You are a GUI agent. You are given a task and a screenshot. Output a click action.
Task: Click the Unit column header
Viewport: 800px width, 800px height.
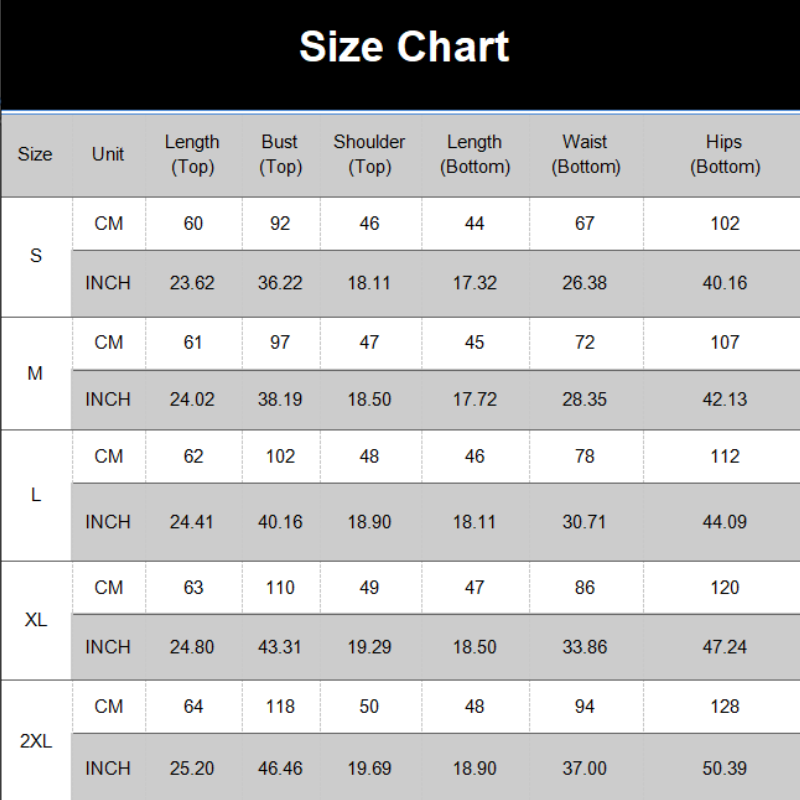108,155
